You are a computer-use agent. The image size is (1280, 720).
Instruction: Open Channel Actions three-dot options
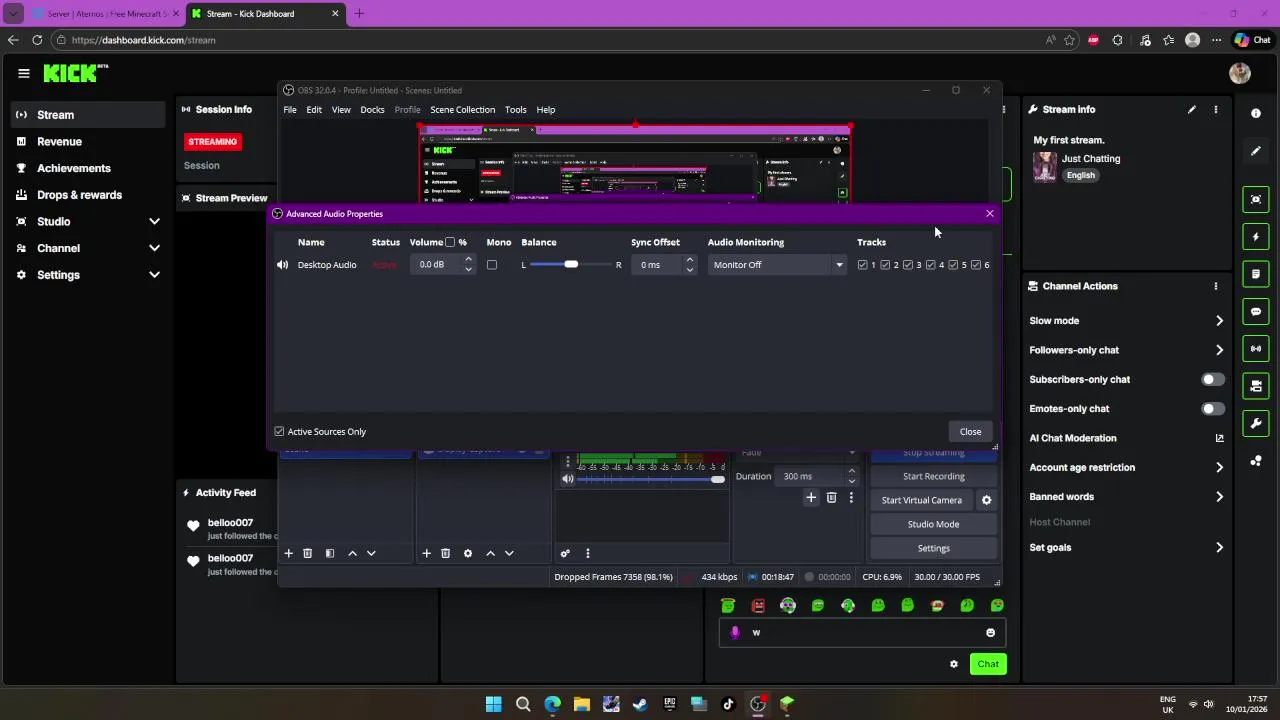(x=1216, y=286)
